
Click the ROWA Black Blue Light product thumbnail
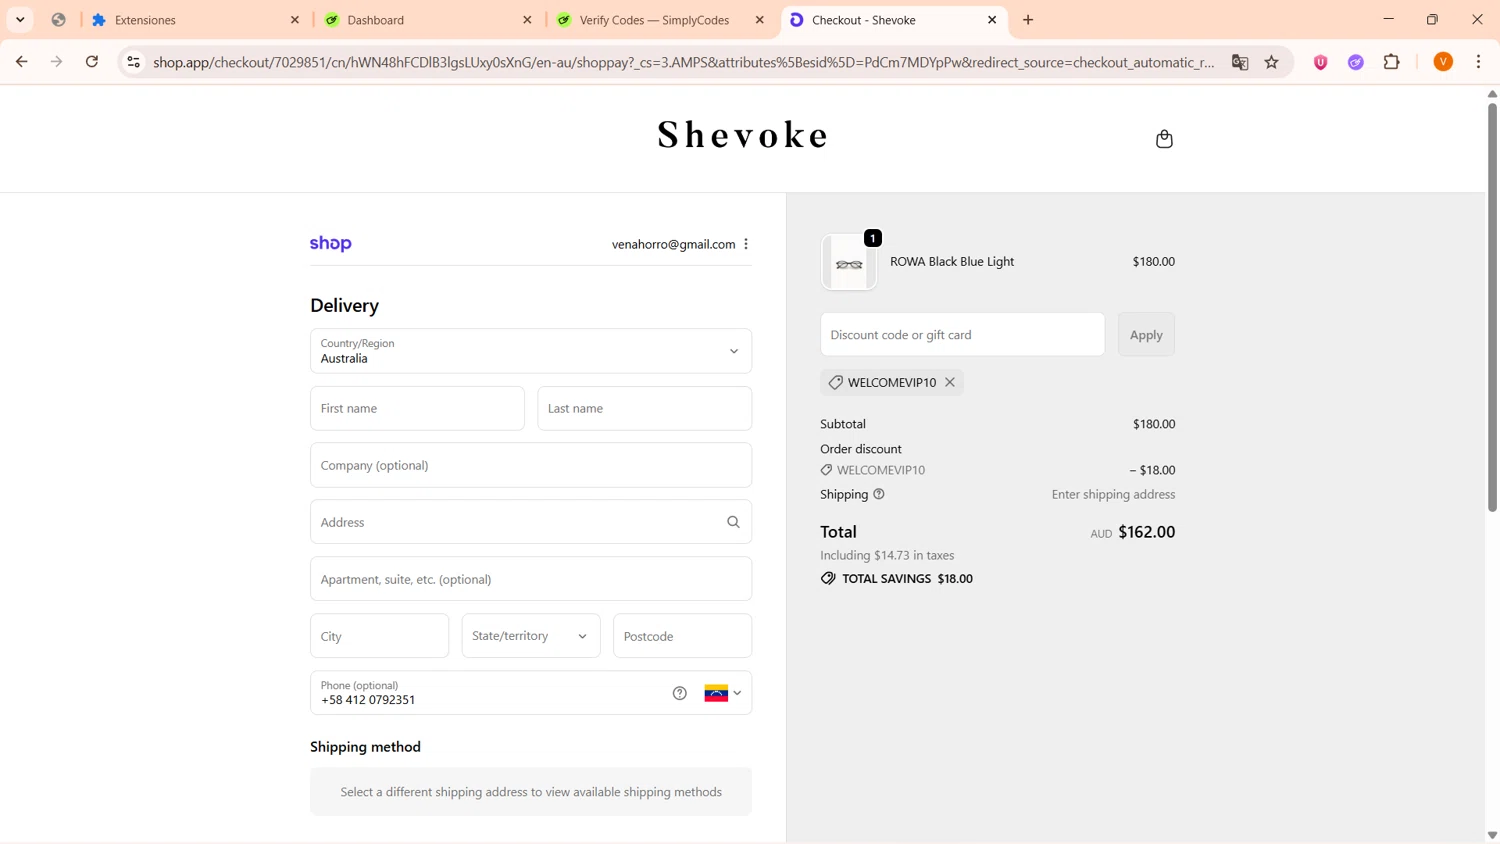click(x=849, y=262)
